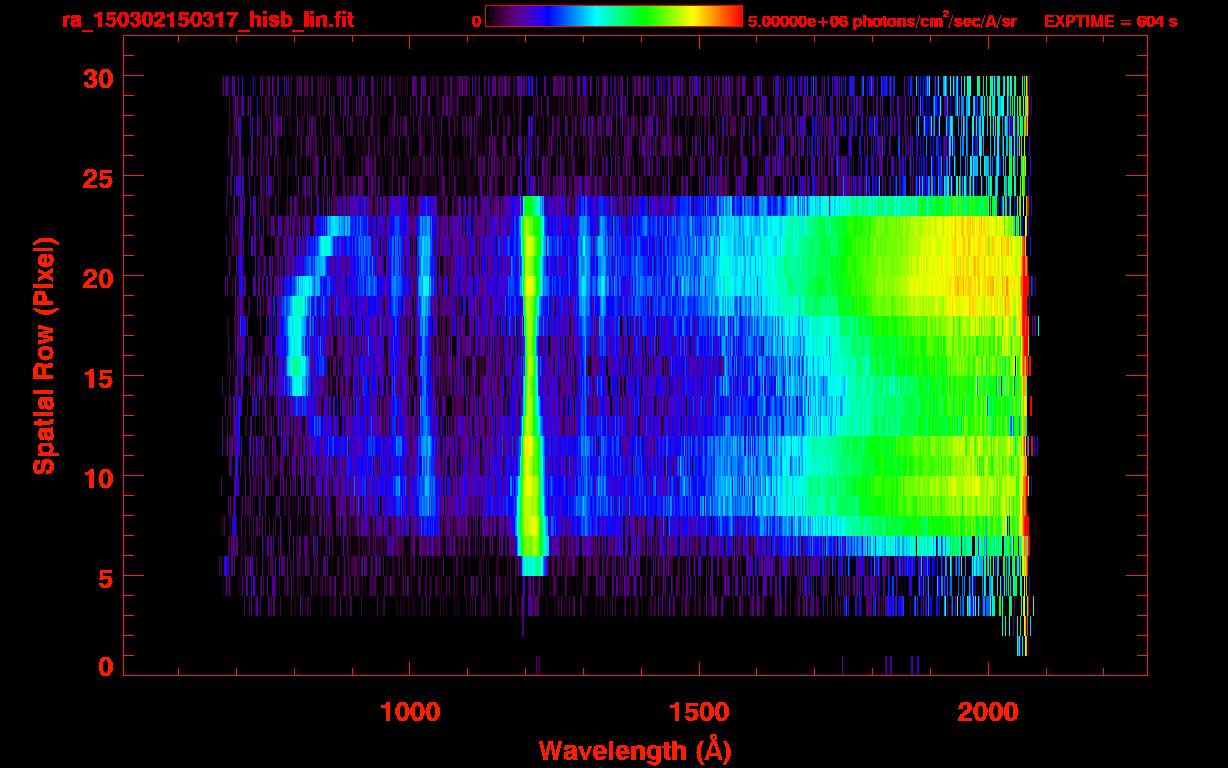Click the rainbow color scale bar
Screen dimensions: 1228x768
coord(614,16)
